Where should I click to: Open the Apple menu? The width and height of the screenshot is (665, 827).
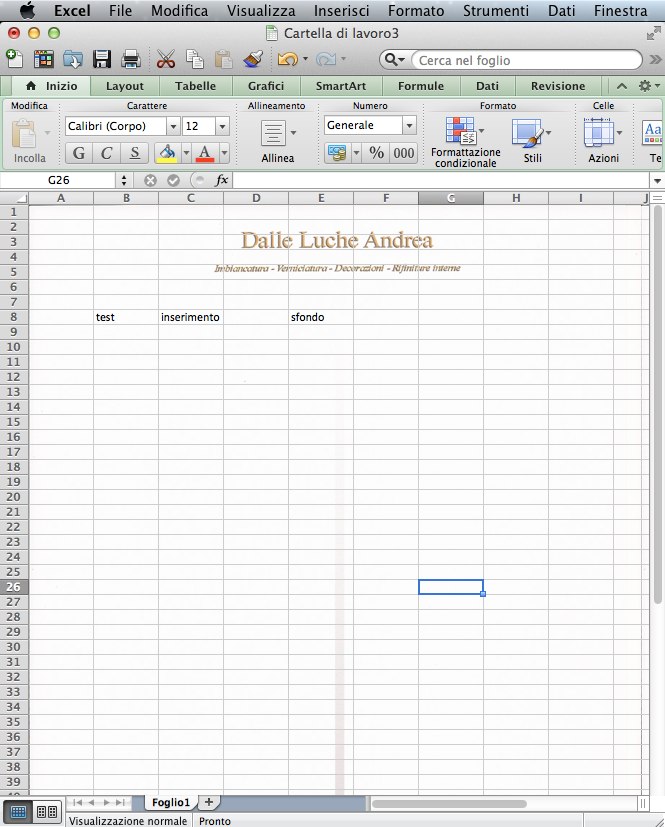[x=27, y=10]
